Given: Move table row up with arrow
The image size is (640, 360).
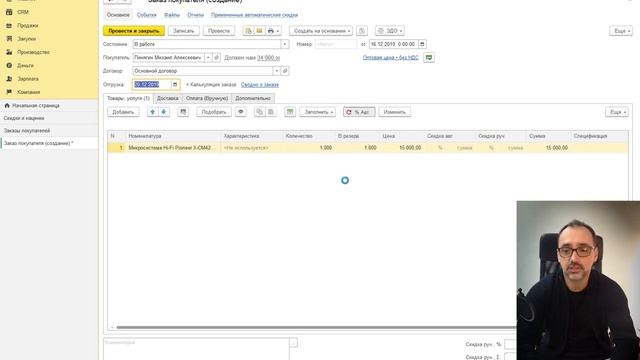Looking at the screenshot, I should [x=153, y=112].
